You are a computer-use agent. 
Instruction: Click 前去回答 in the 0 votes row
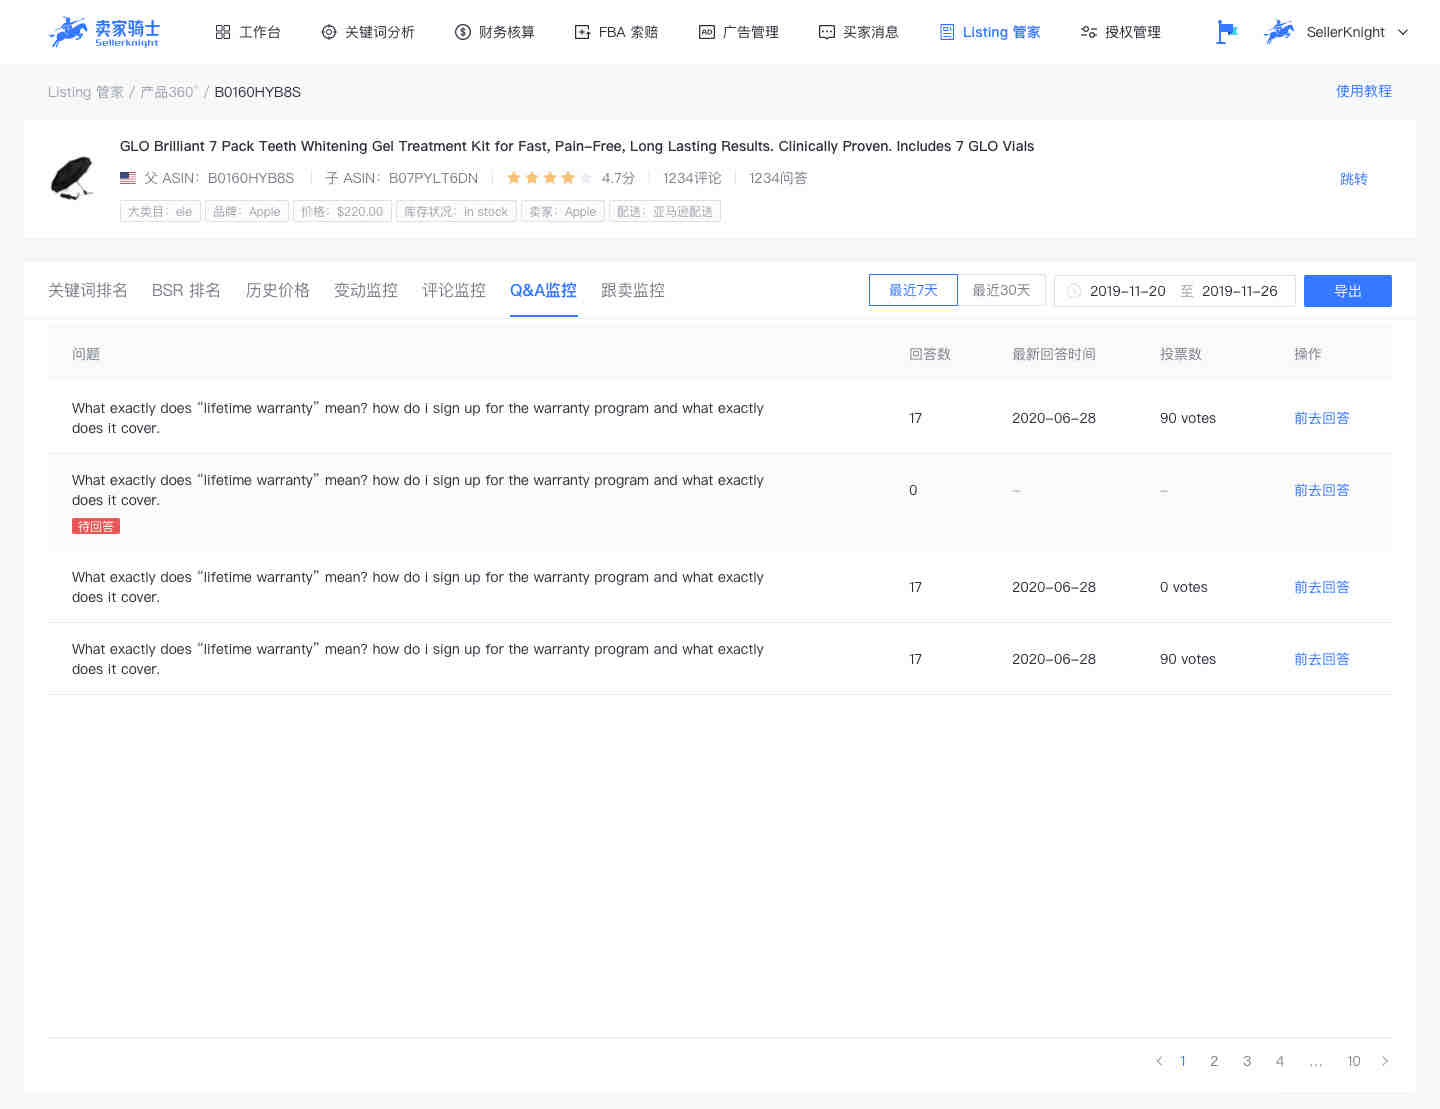coord(1322,587)
